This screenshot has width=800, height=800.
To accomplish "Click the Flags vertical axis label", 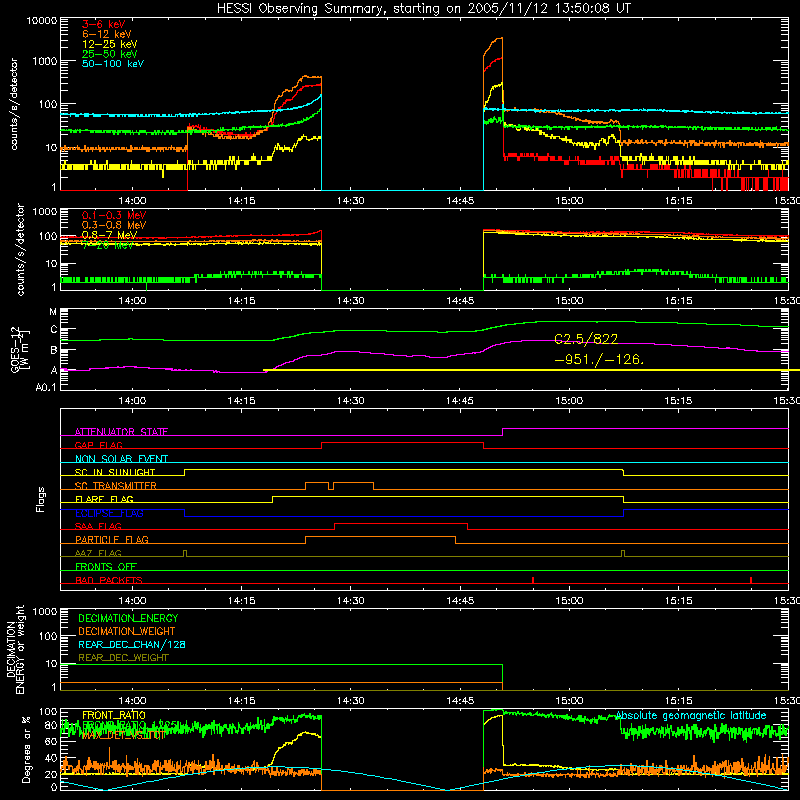I will [x=41, y=499].
